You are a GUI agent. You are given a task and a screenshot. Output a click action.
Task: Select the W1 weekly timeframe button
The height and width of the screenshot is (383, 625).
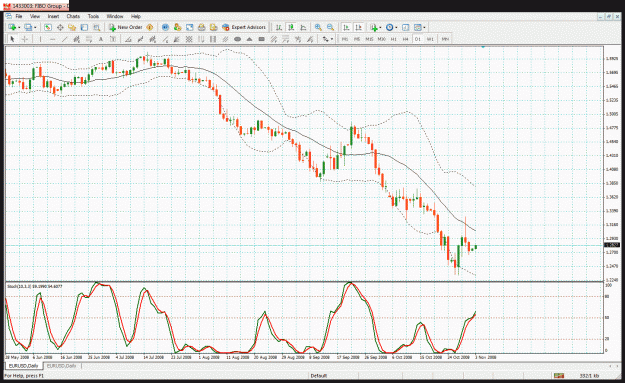click(x=430, y=39)
